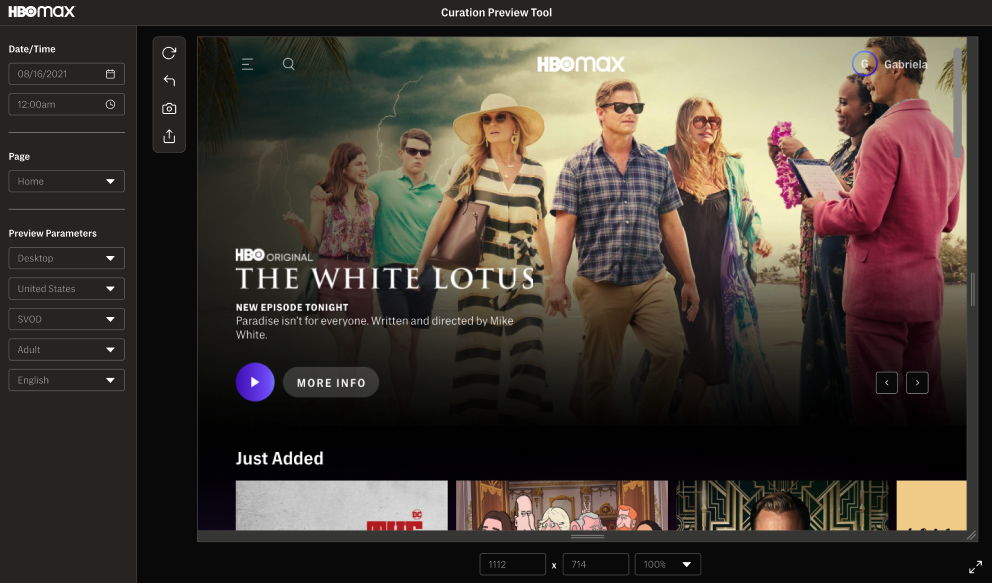Click the preview bottom resize handle
Viewport: 992px width, 583px height.
587,537
